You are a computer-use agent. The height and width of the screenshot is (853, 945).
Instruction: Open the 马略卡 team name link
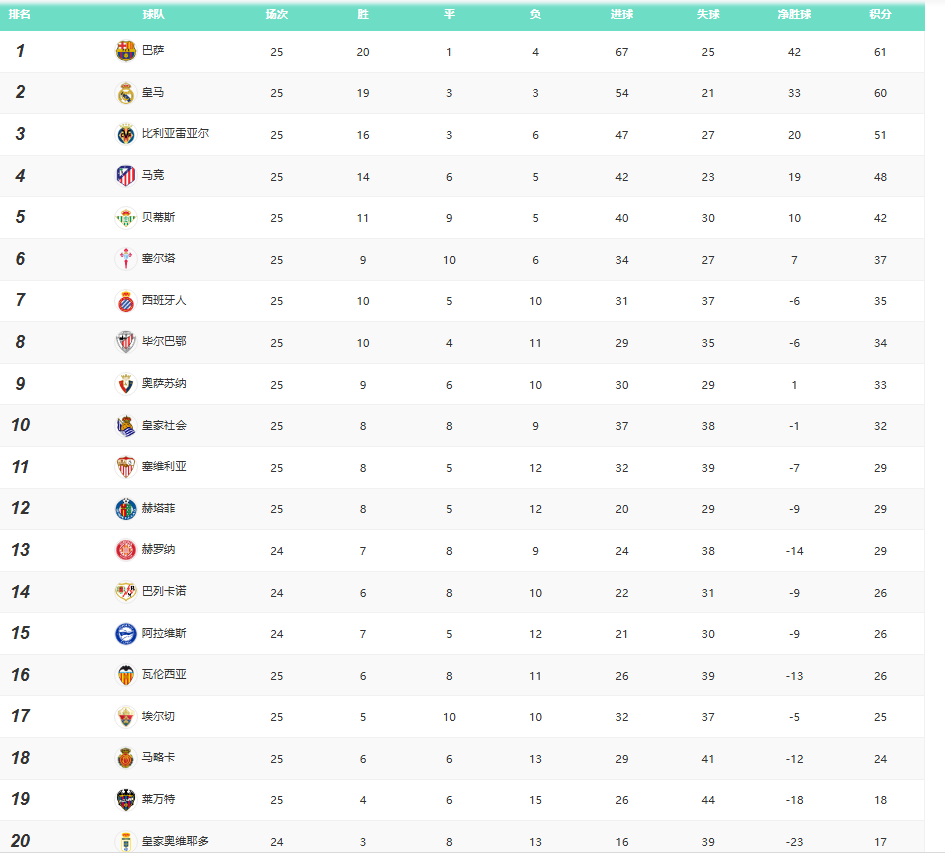coord(158,758)
